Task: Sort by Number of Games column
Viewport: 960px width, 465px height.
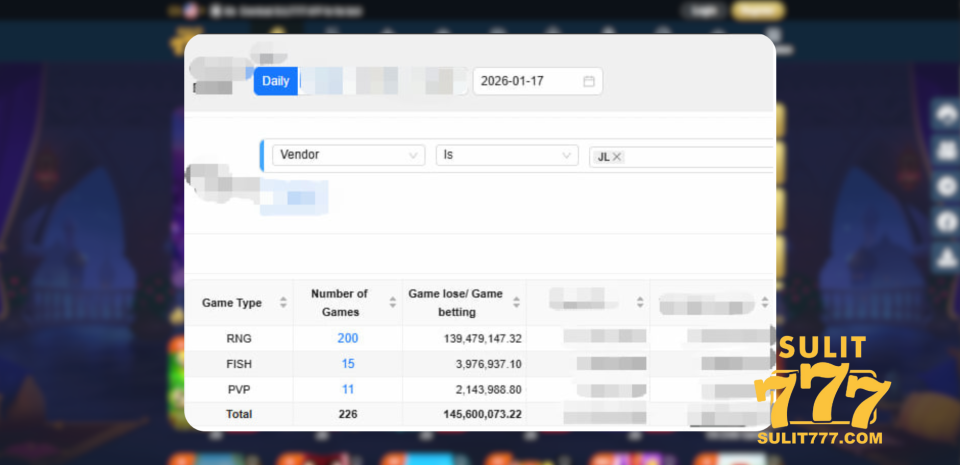Action: [x=392, y=302]
